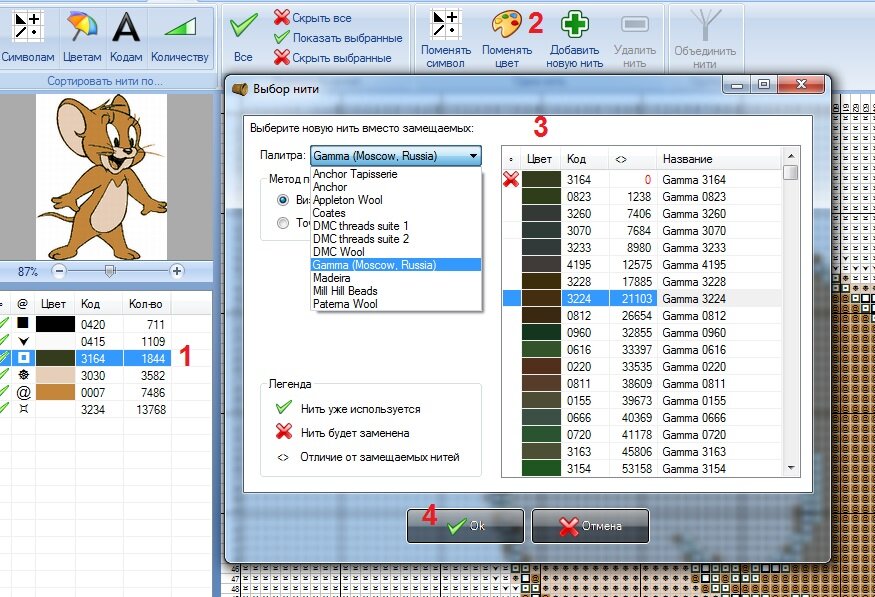Select Gamma 0812 row
Screen dimensions: 875x597
642,316
